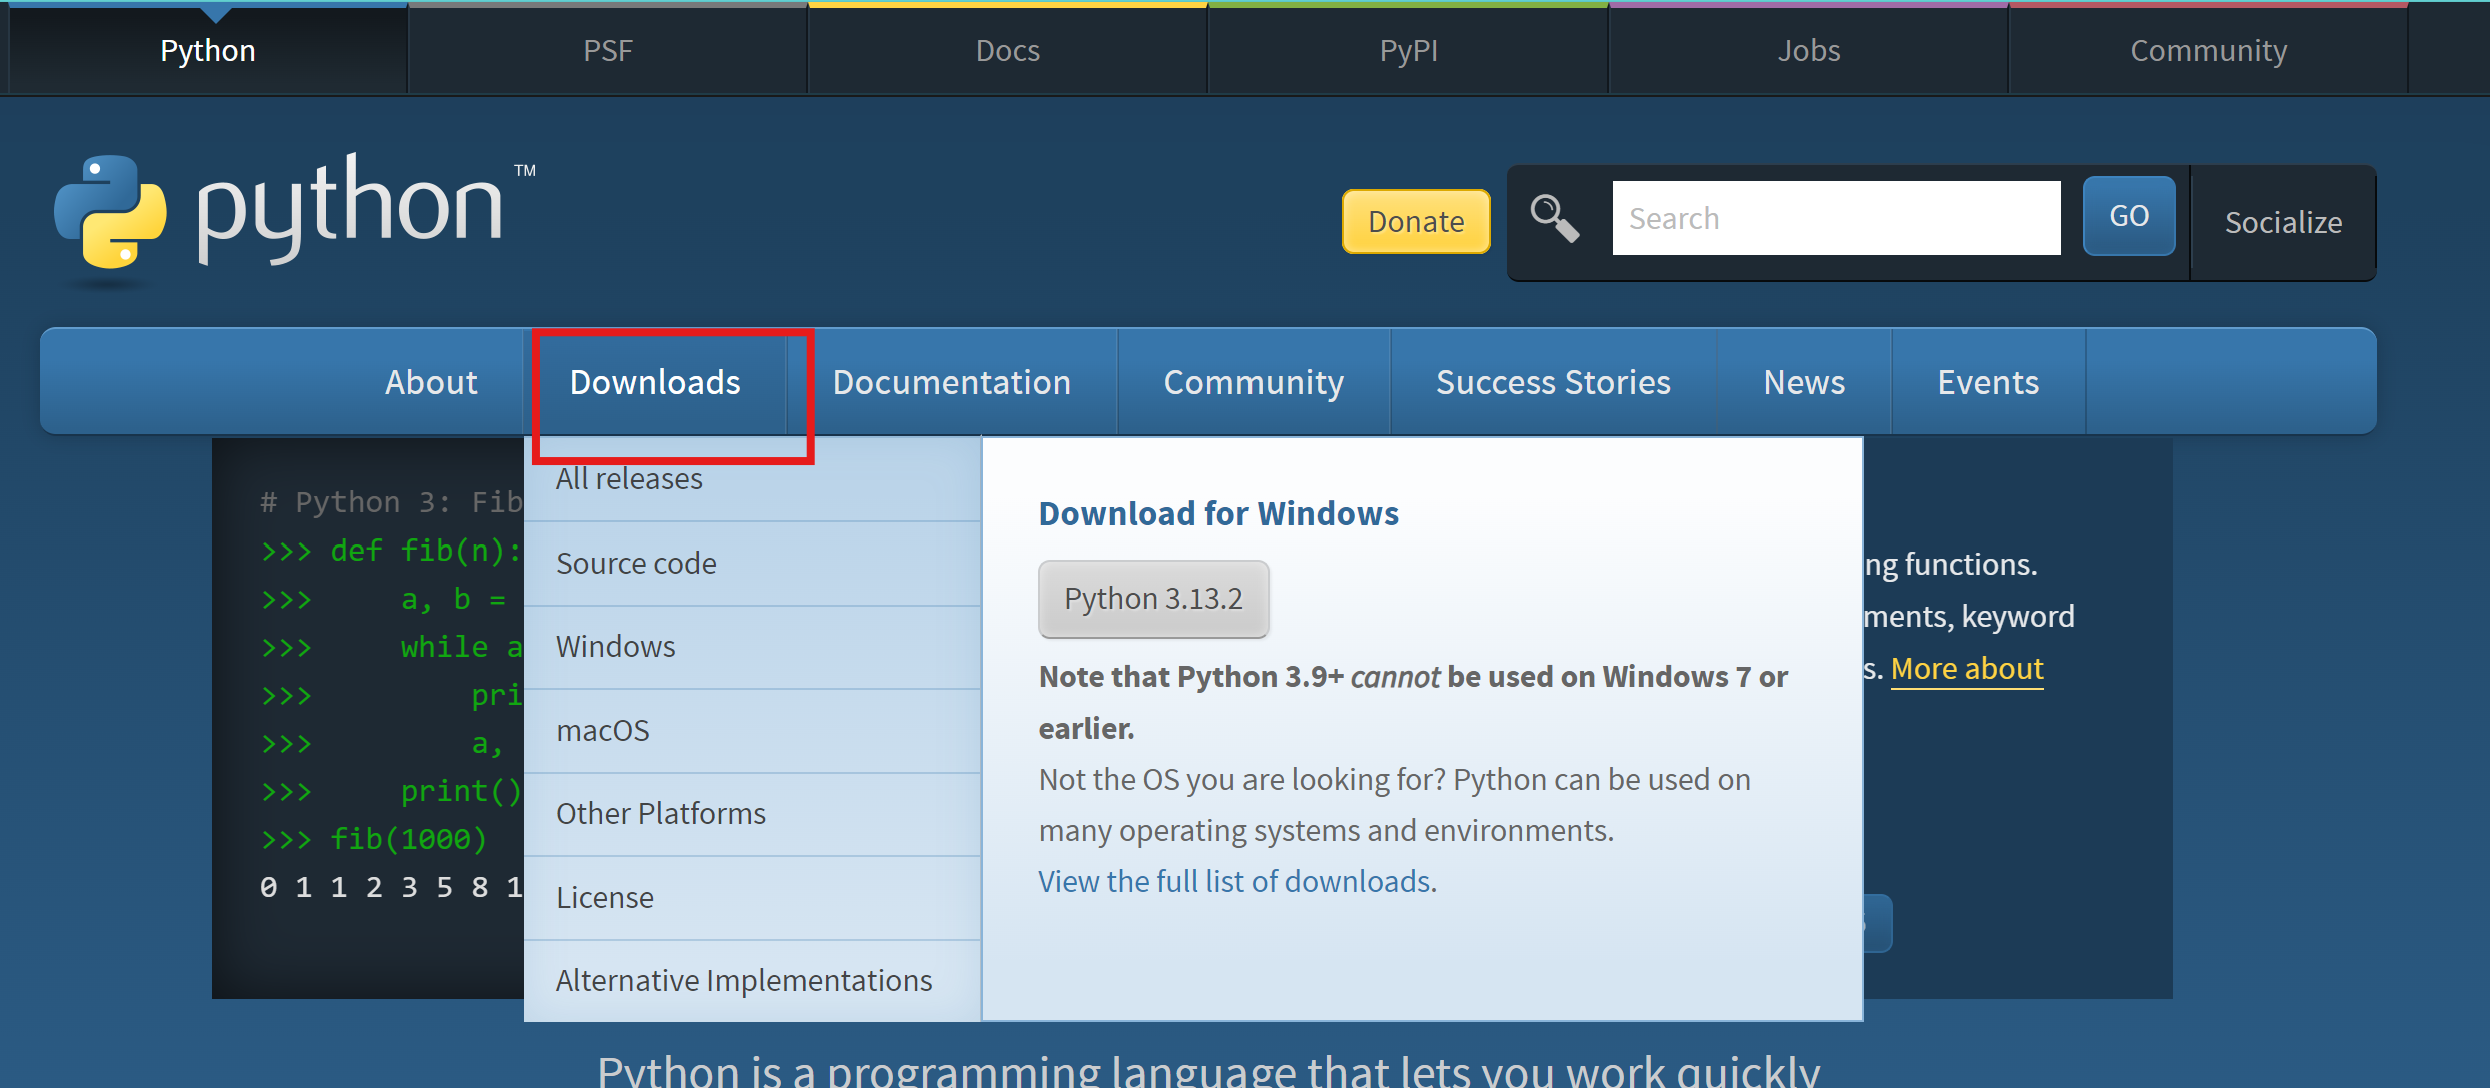2490x1088 pixels.
Task: Open Alternative Implementations menu entry
Action: 743,980
